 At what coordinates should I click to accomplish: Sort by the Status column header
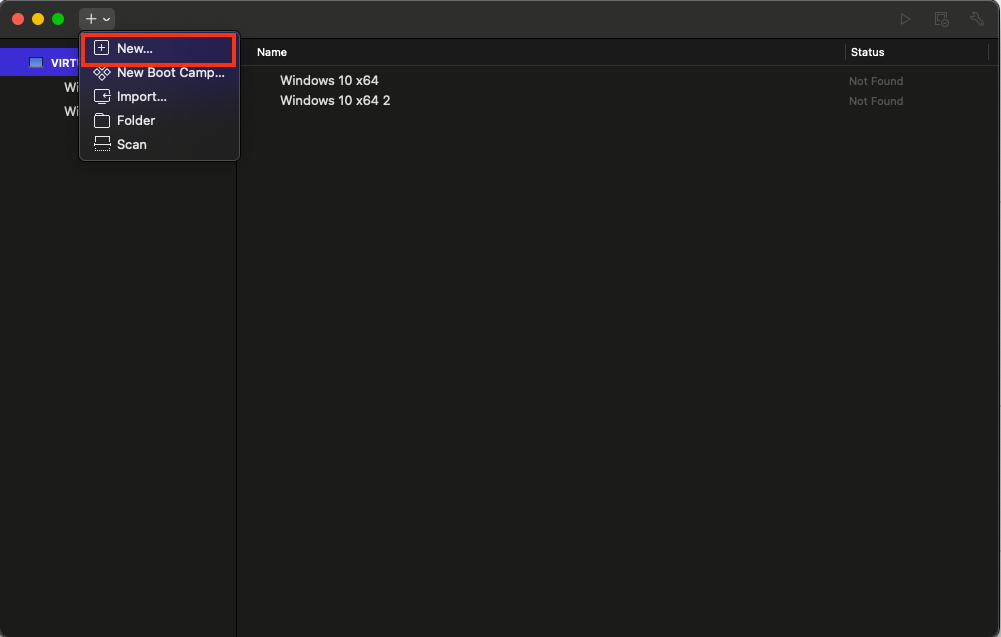[x=867, y=52]
